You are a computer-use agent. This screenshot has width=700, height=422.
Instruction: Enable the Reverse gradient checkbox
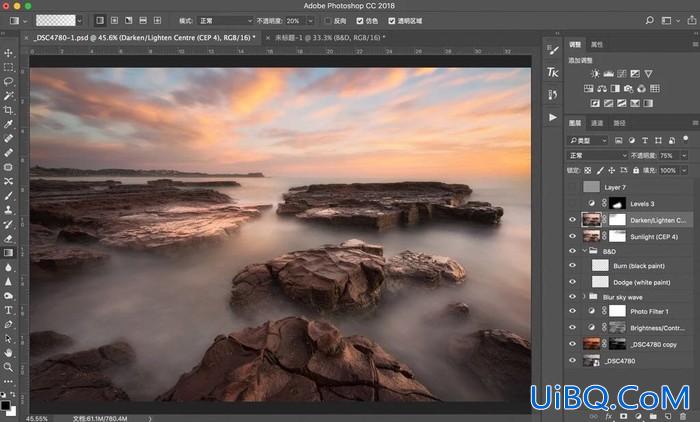(328, 21)
